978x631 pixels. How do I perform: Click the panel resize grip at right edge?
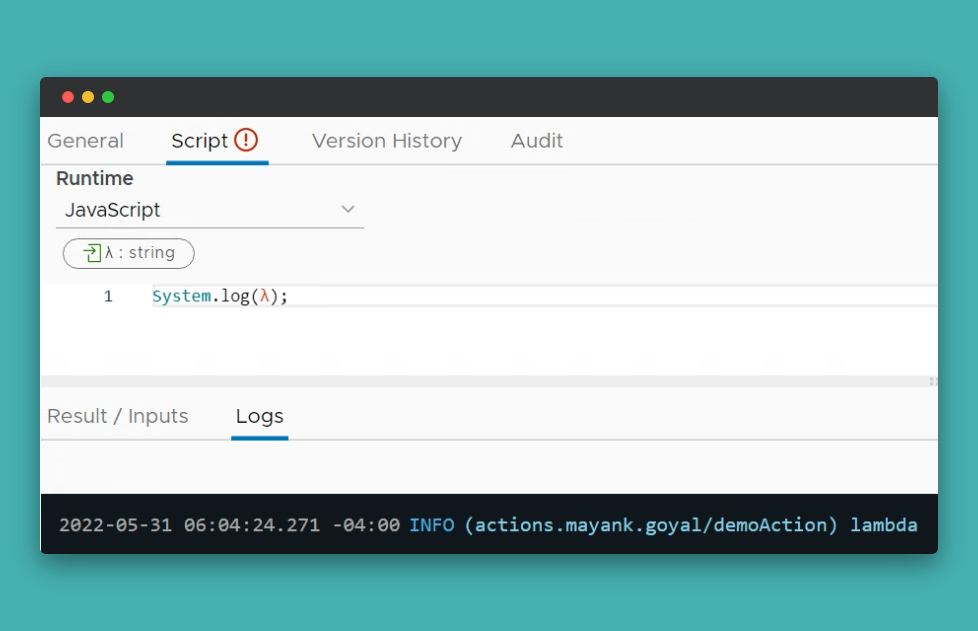click(932, 381)
